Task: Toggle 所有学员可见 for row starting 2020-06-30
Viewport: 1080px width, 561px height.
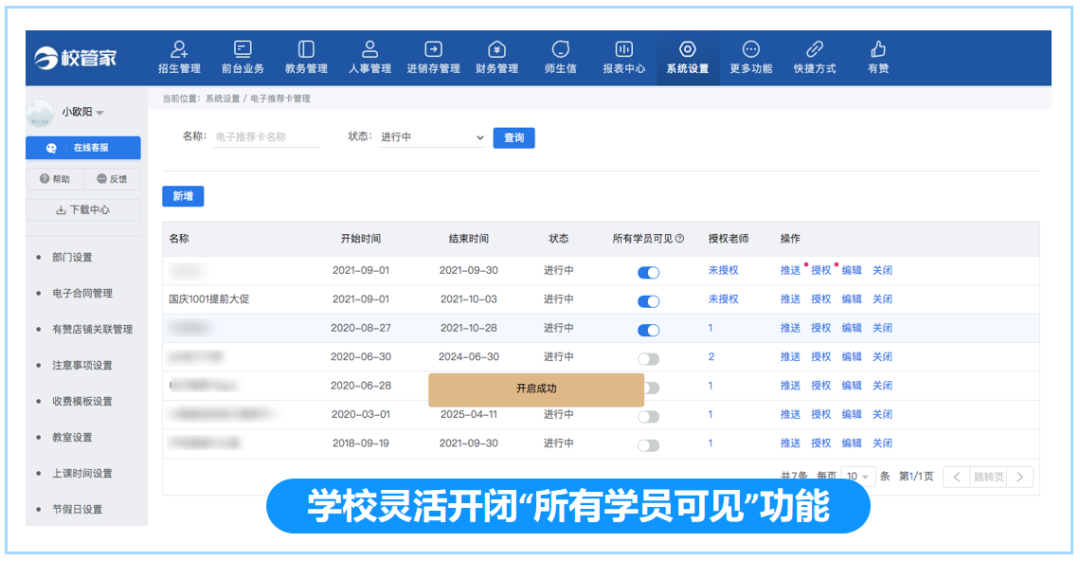Action: (648, 359)
